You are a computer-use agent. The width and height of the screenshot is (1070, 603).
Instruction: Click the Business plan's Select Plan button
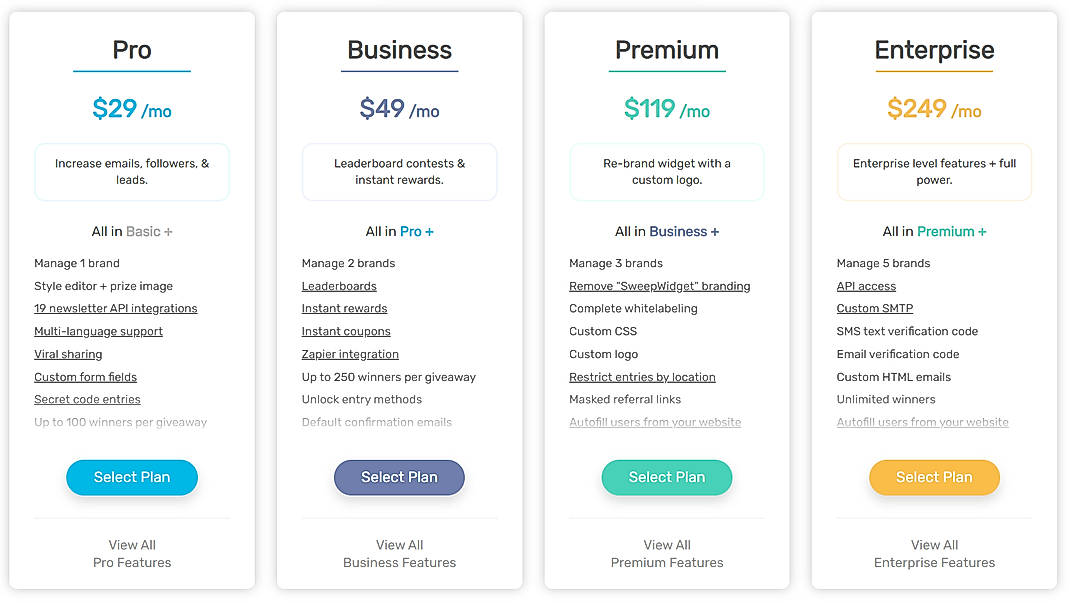399,477
